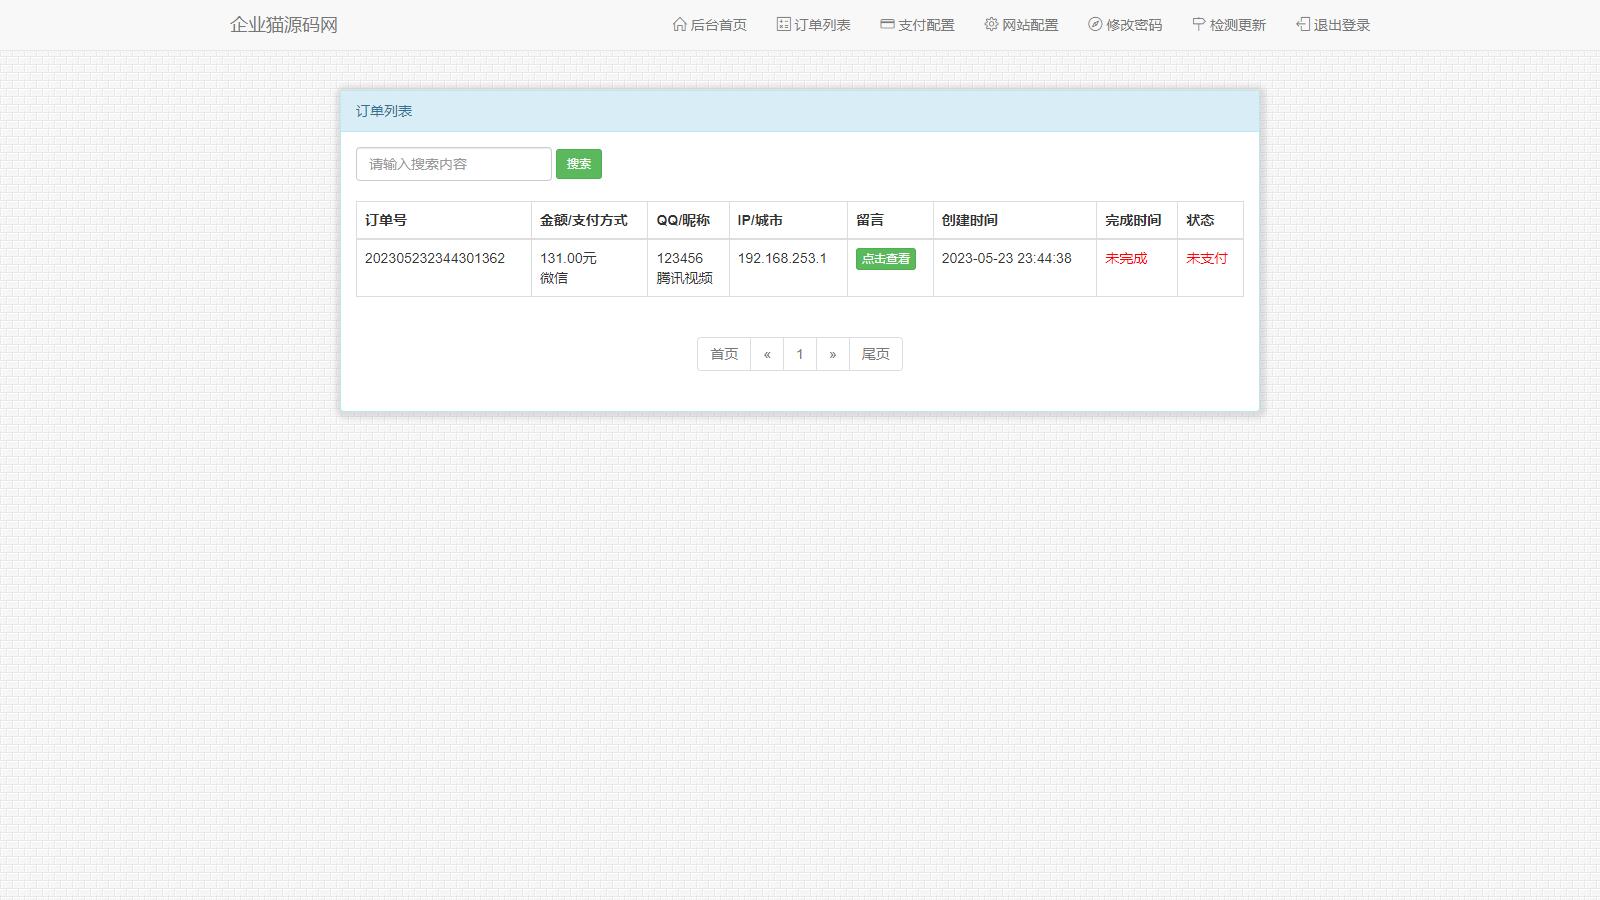The image size is (1600, 900).
Task: Go to 修改密码 page text link
Action: click(x=1134, y=25)
